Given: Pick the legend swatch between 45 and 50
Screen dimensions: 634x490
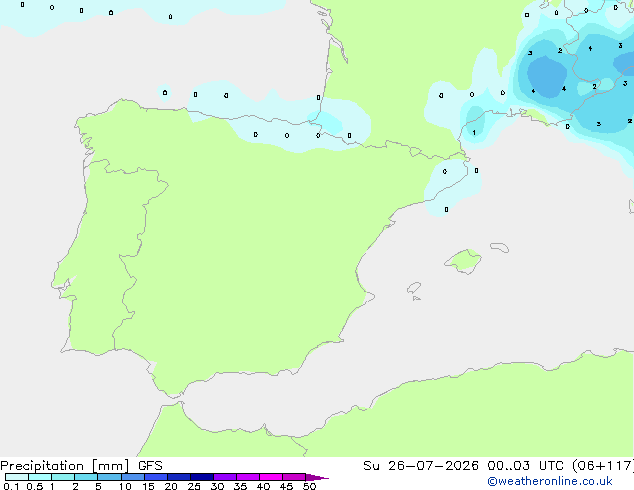Looking at the screenshot, I should (294, 477).
